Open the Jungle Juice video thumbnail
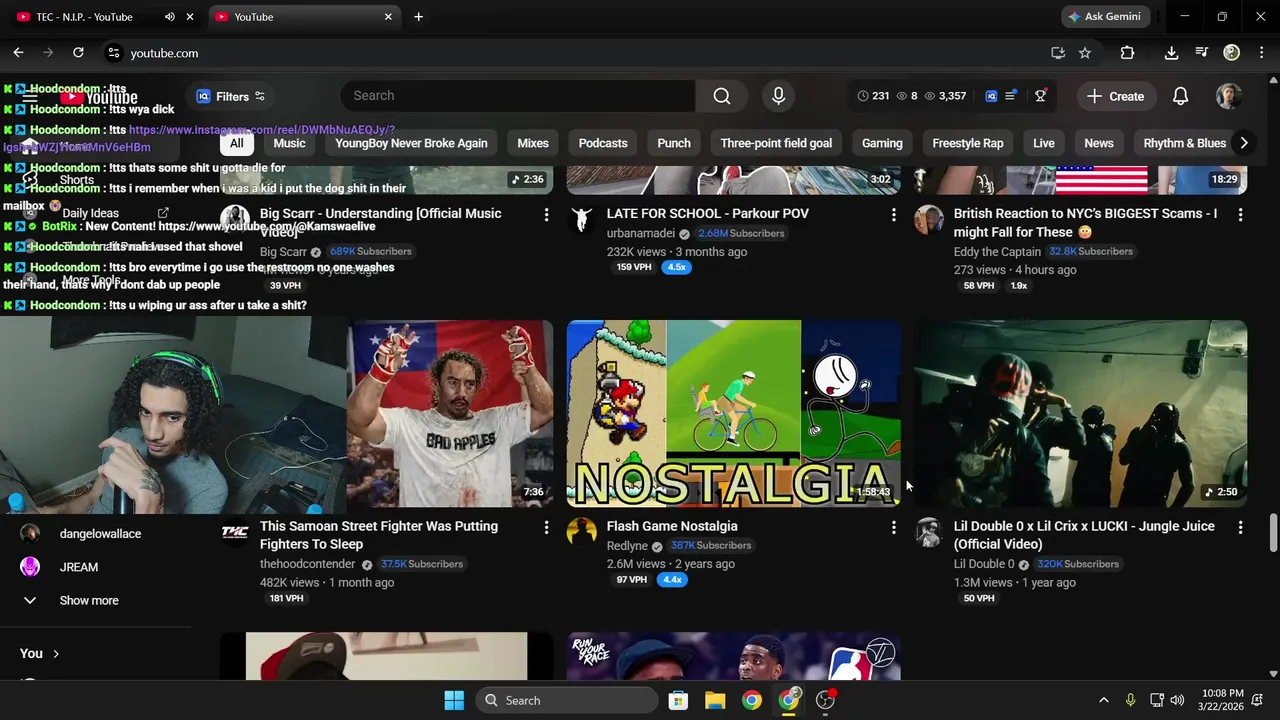 coord(1080,413)
